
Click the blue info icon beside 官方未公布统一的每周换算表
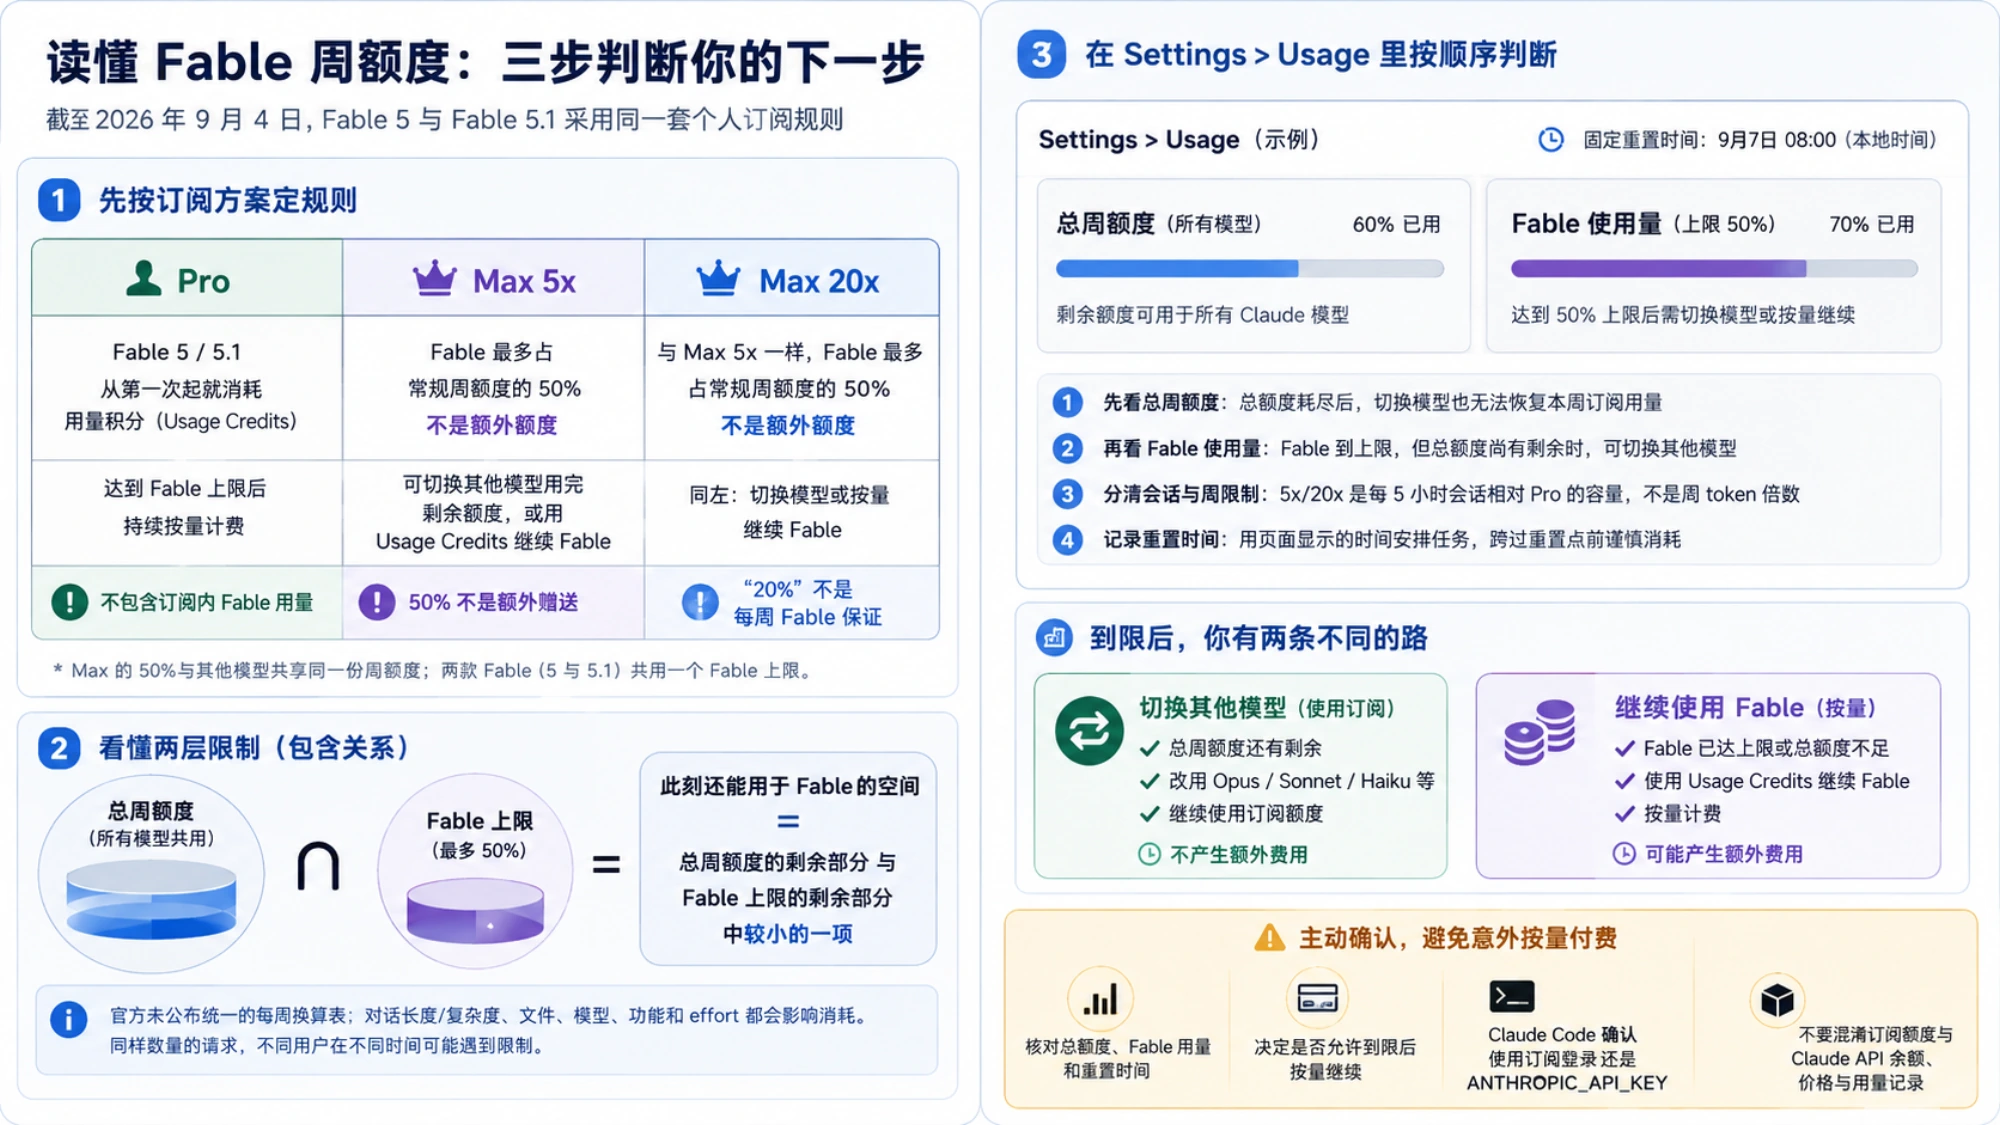click(69, 1019)
